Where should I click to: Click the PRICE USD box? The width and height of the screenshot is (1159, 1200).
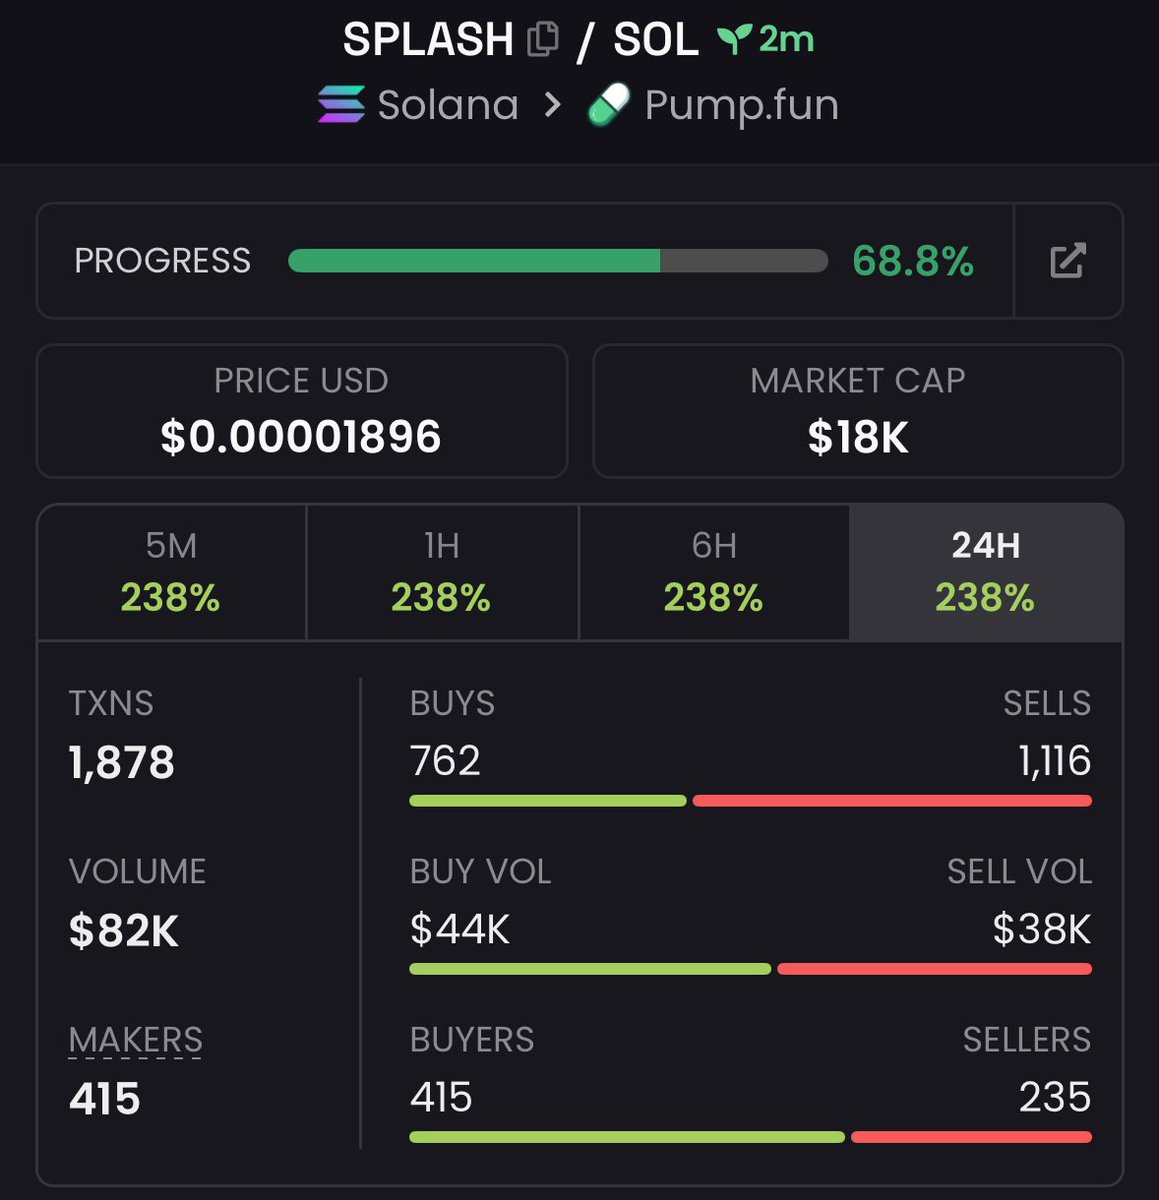(301, 411)
